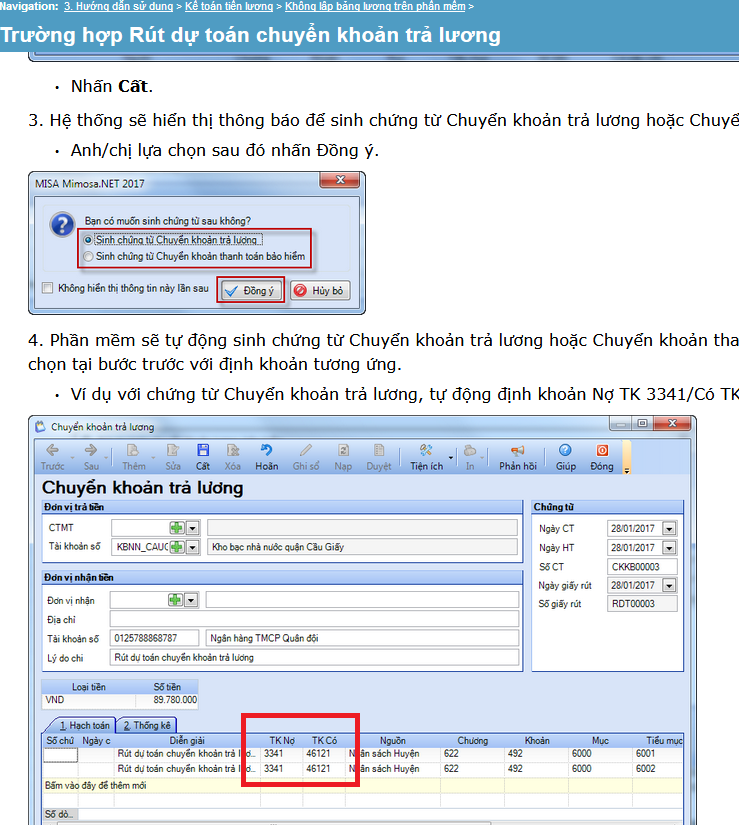The height and width of the screenshot is (825, 739).
Task: Expand the Đơn vị nhận dropdown arrow
Action: (x=191, y=600)
